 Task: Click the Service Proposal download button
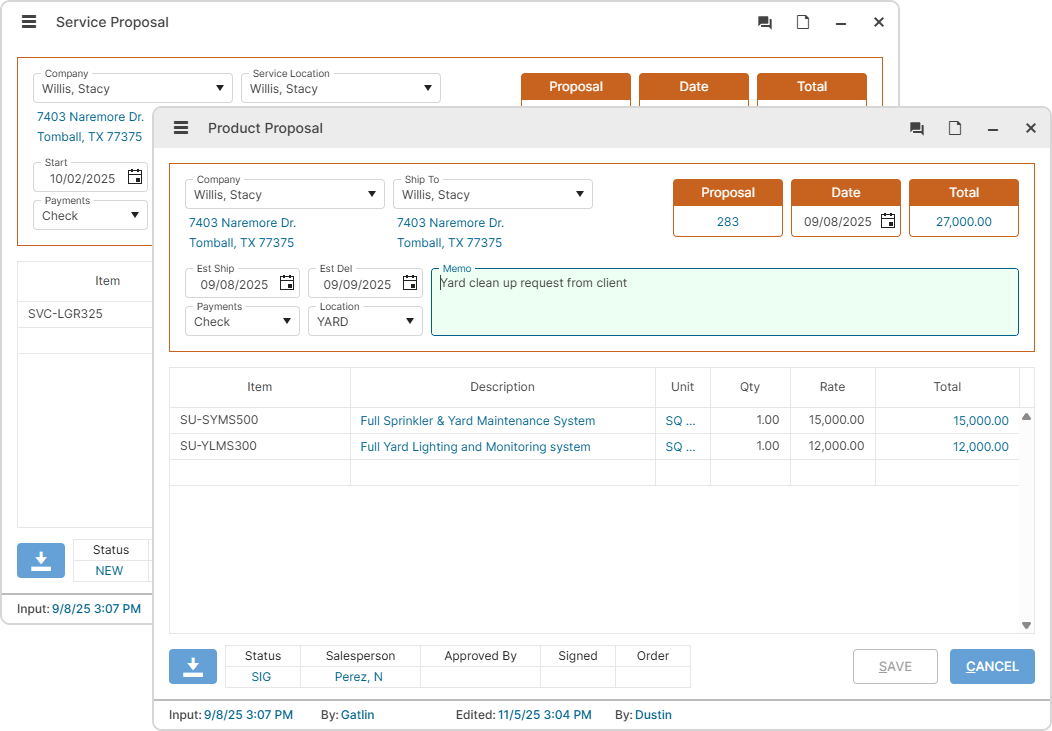(41, 561)
